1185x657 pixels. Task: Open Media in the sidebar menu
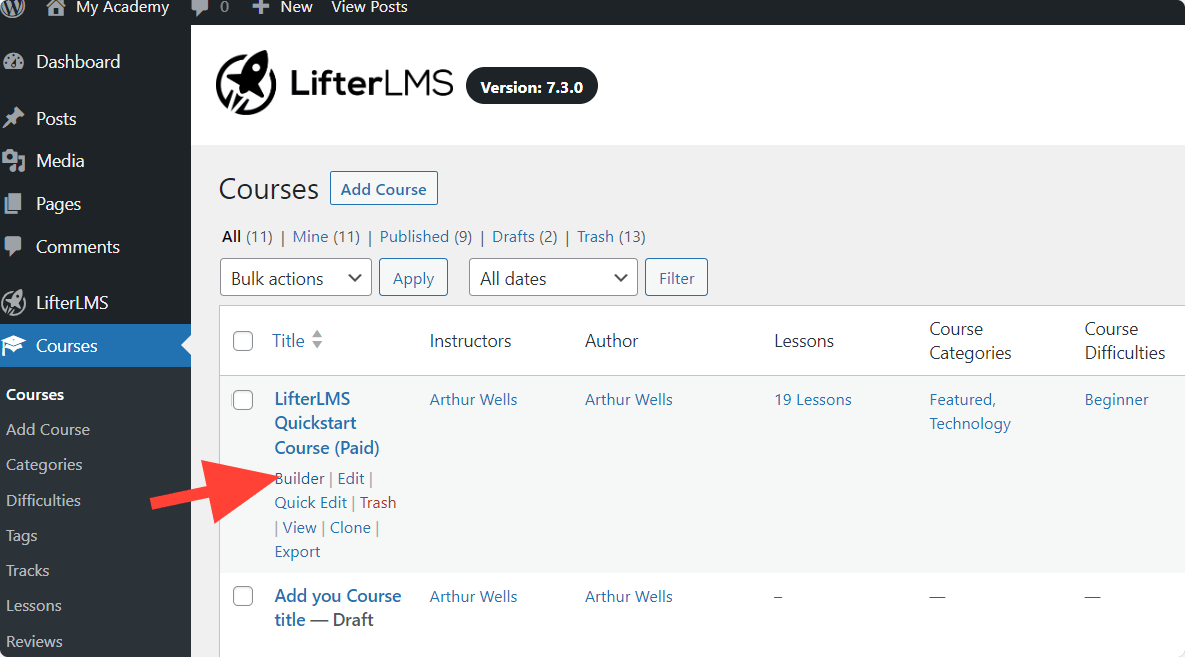[x=60, y=161]
